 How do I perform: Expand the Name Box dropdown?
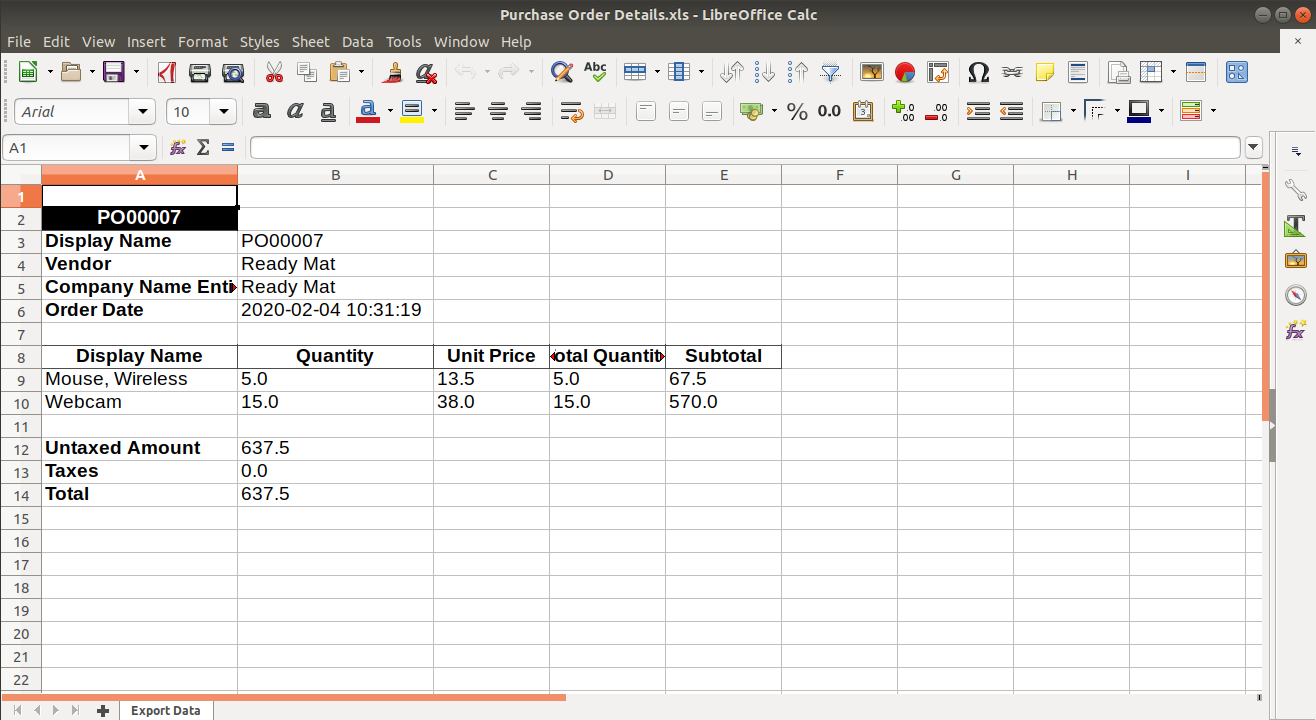[143, 148]
